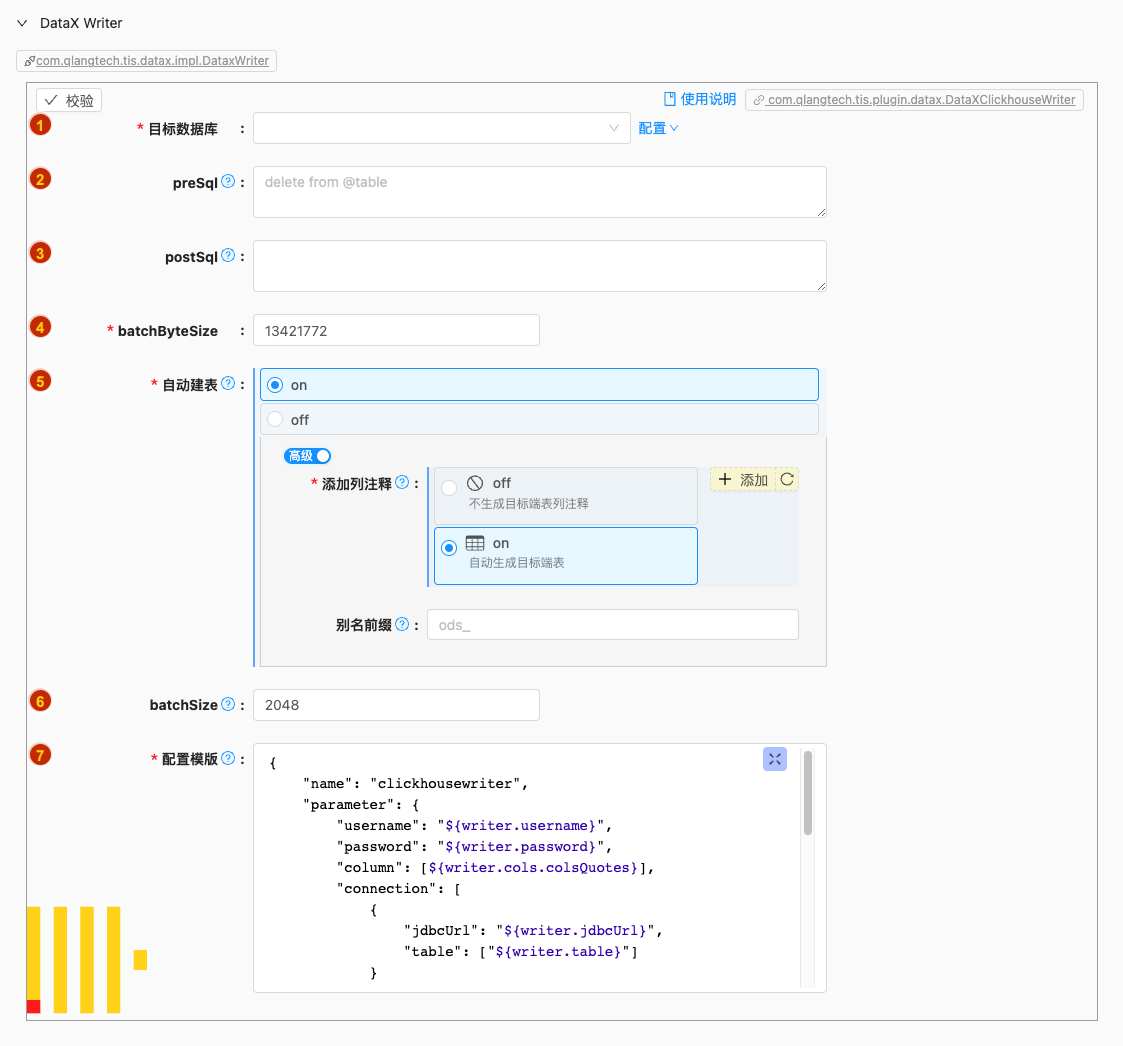The height and width of the screenshot is (1046, 1123).
Task: Open the com.qlangtech.tis.datax.impl.DataxWriter link
Action: (x=146, y=61)
